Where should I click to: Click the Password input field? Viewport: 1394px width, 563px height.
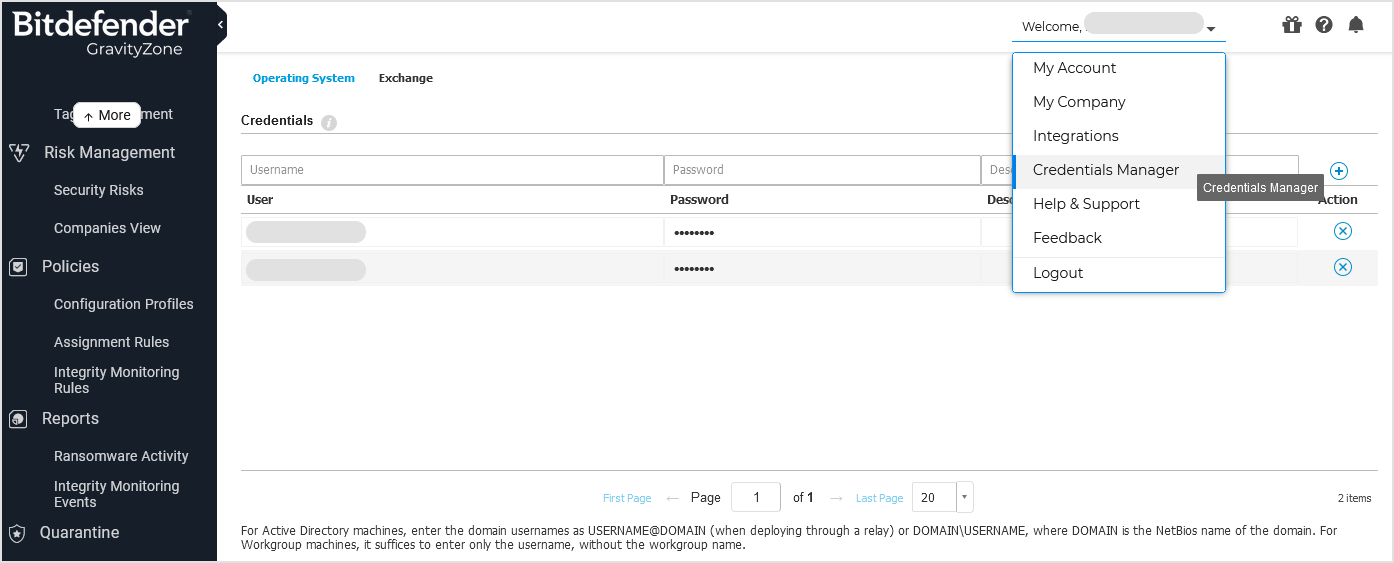coord(822,170)
